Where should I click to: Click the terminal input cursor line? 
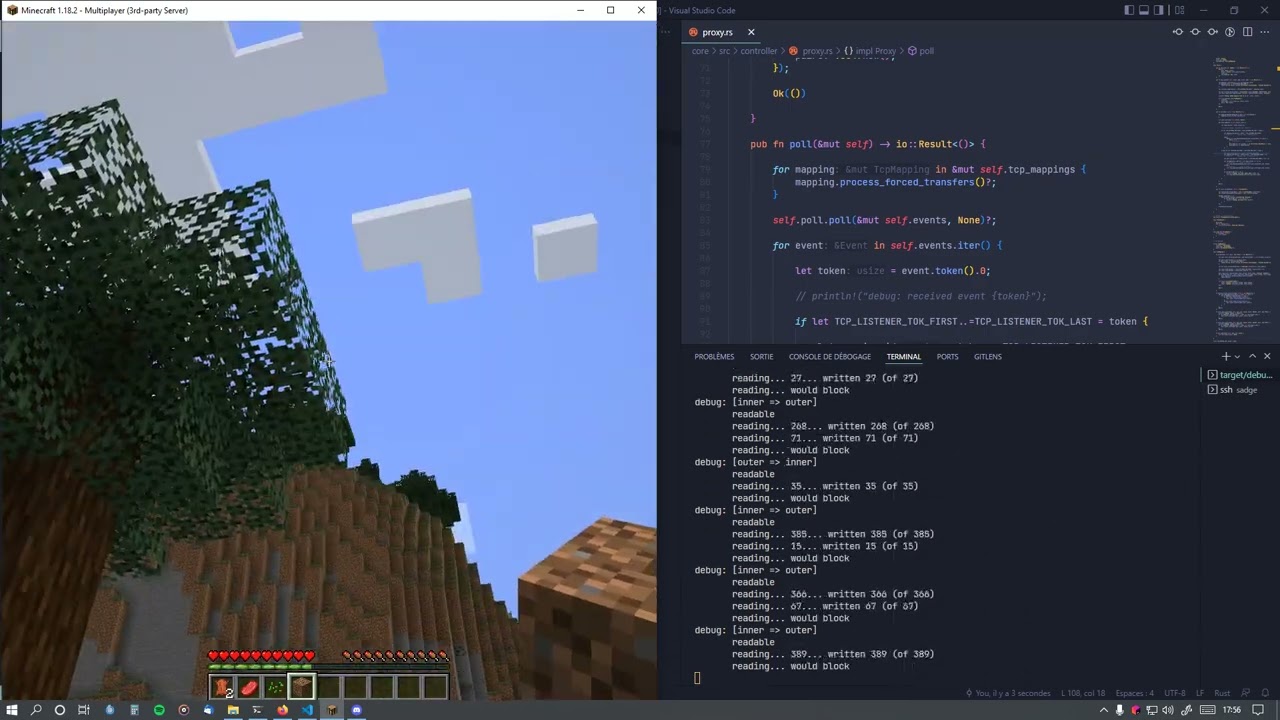(x=697, y=678)
